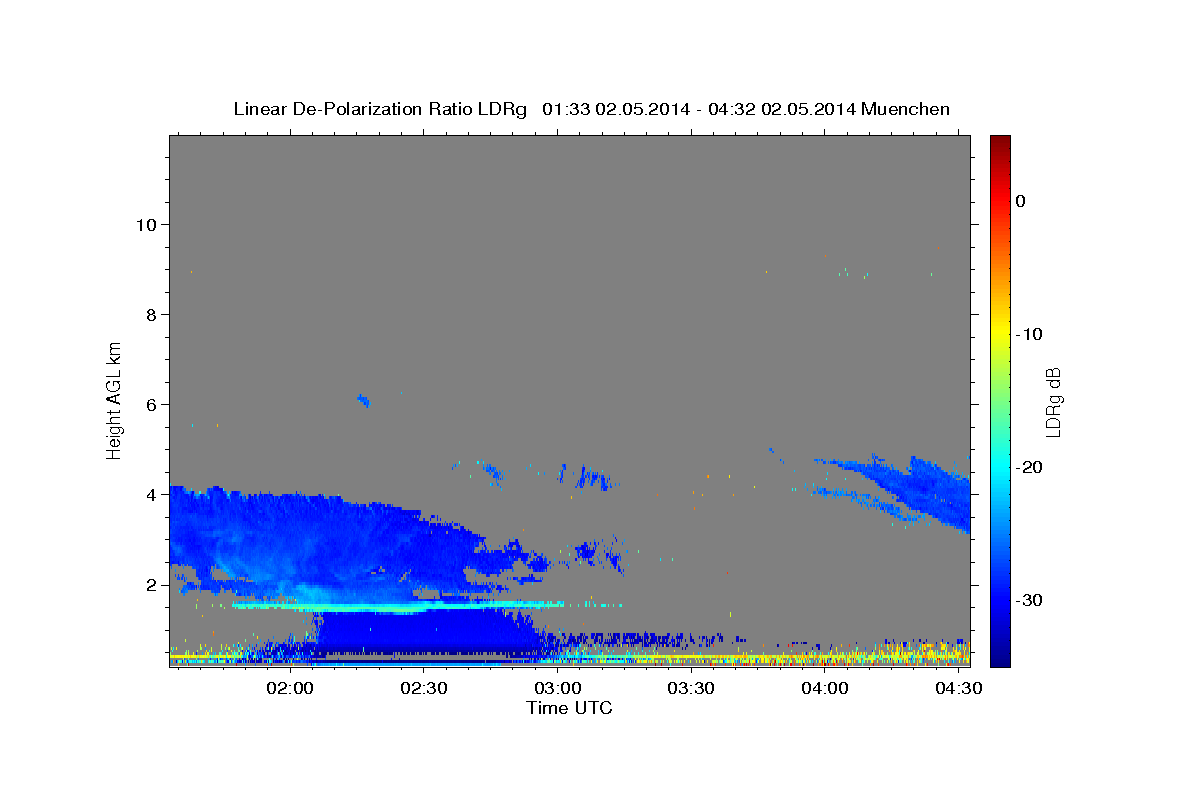Click the colorbar tick label -20
The image size is (1200, 800).
tap(1029, 467)
